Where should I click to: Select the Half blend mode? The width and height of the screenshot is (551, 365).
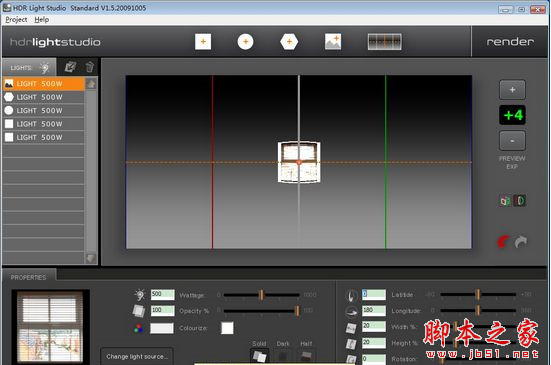pos(306,356)
